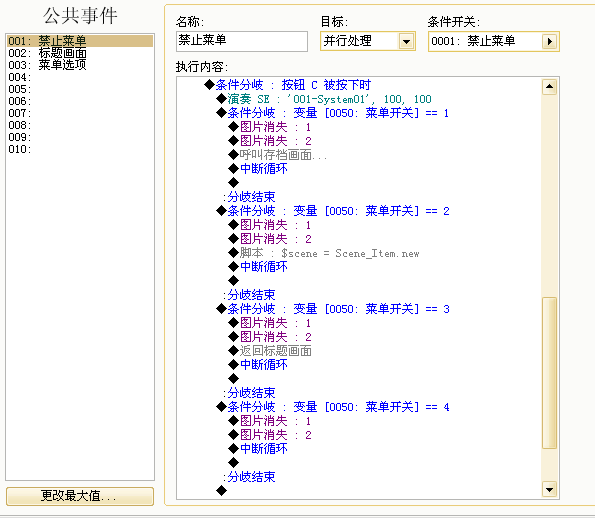
Task: Select empty common event slot 005
Action: (x=80, y=89)
